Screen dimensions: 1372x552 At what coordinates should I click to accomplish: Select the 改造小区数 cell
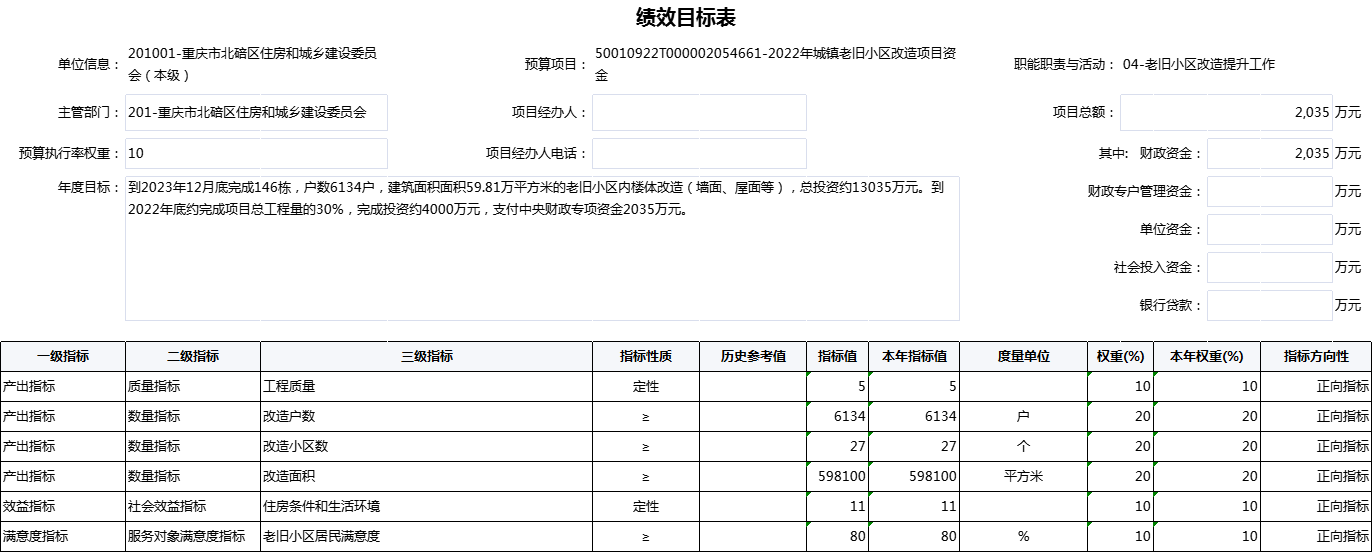pyautogui.click(x=427, y=446)
